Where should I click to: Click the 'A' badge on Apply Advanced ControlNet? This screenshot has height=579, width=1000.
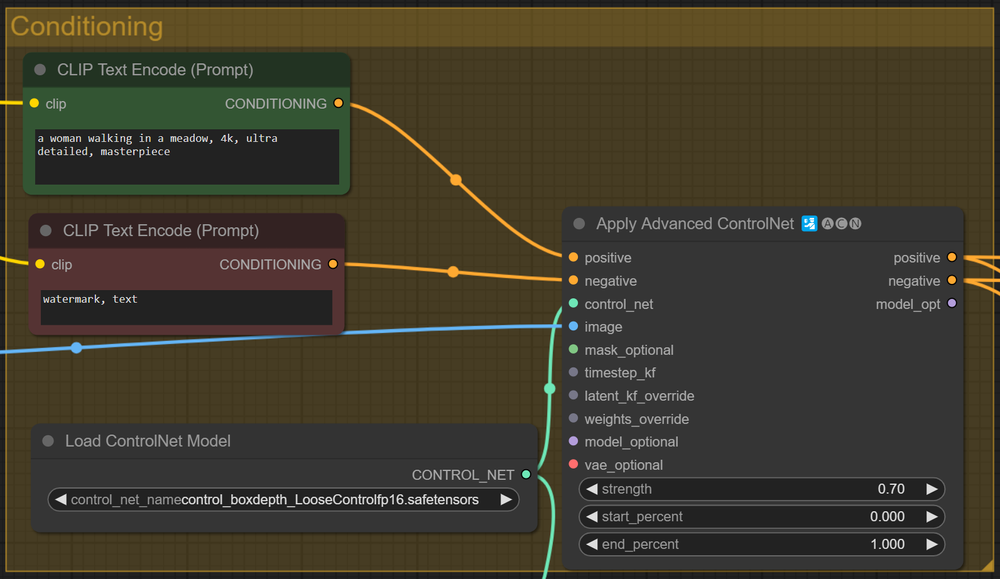click(828, 223)
